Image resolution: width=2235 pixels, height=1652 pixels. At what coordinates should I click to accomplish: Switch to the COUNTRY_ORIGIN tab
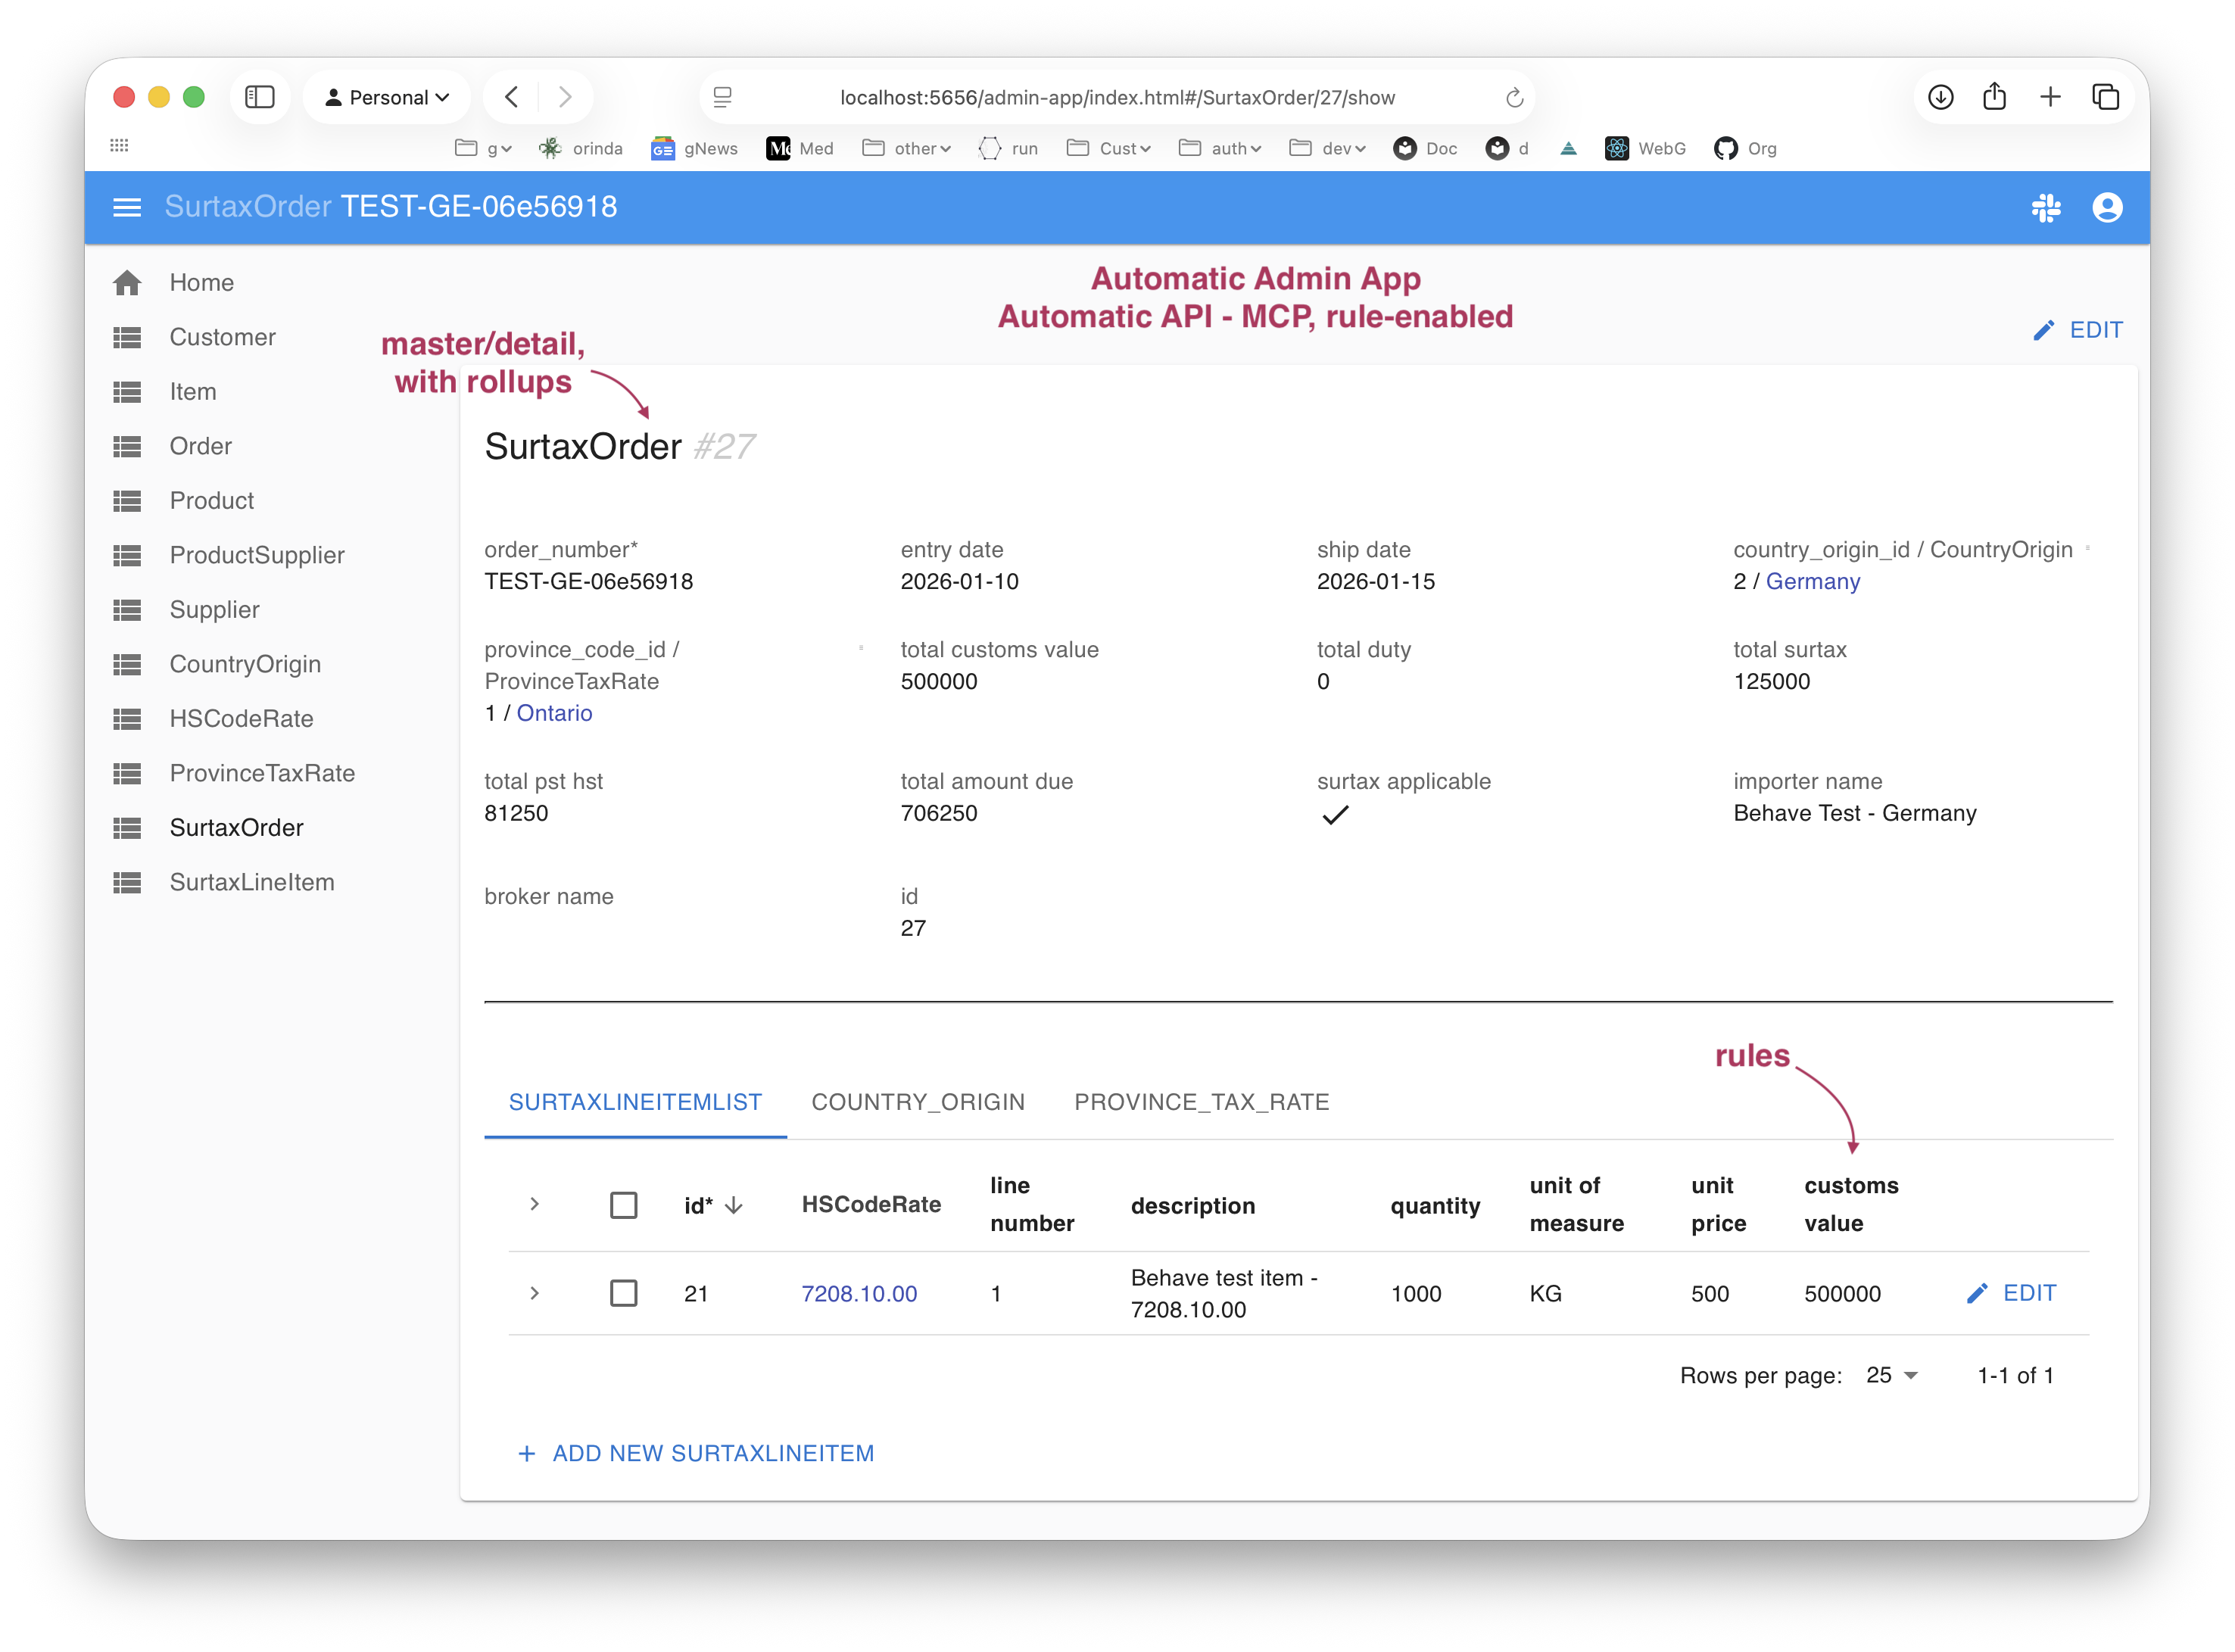tap(918, 1102)
